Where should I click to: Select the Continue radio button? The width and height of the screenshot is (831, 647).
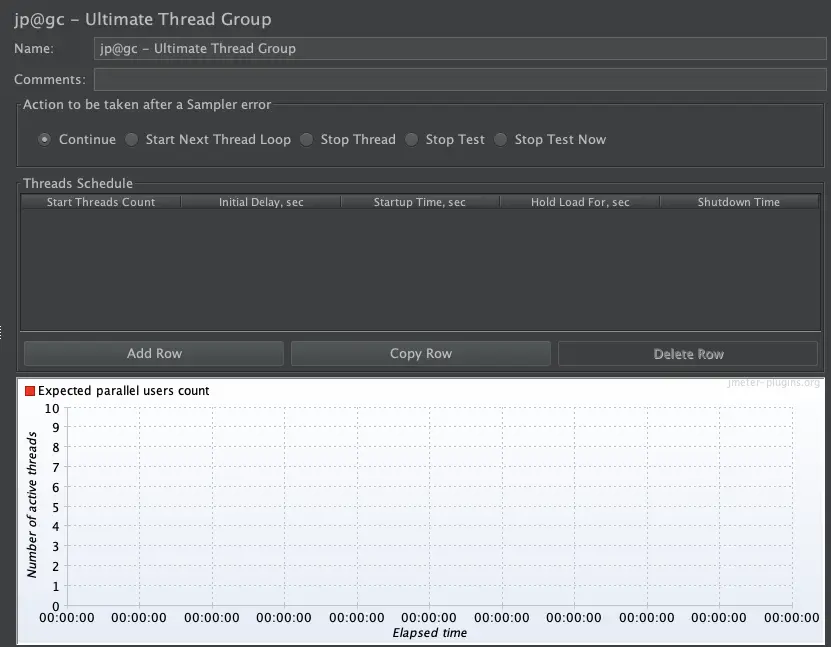pos(45,139)
